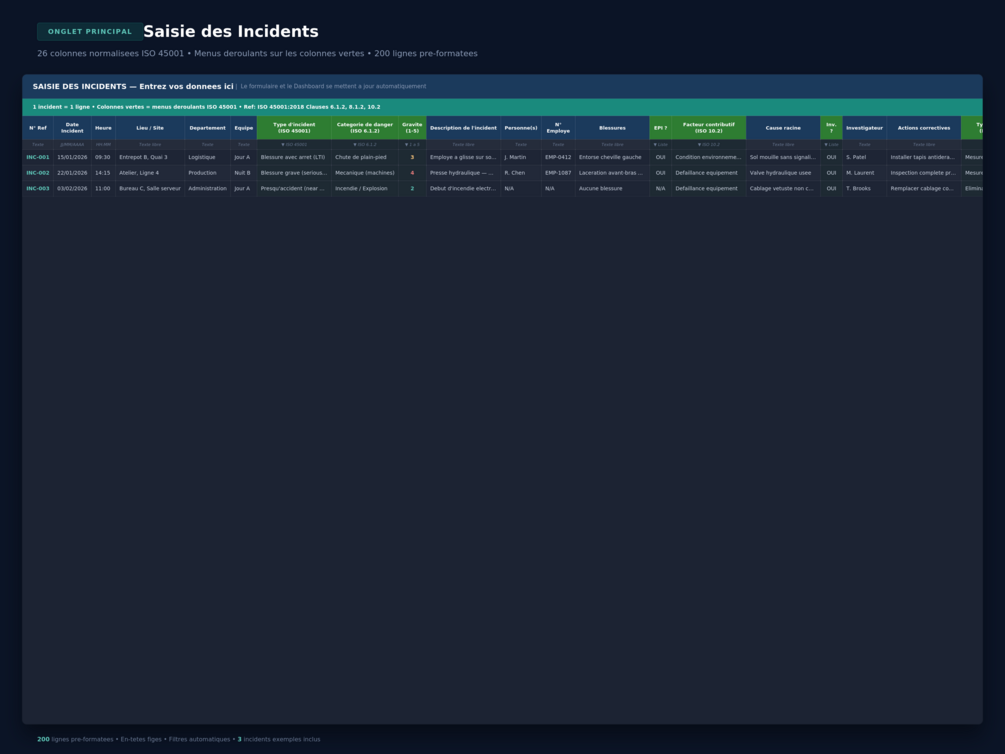Select the ONGLET PRINCIPAL badge
1005x754 pixels.
pos(90,31)
